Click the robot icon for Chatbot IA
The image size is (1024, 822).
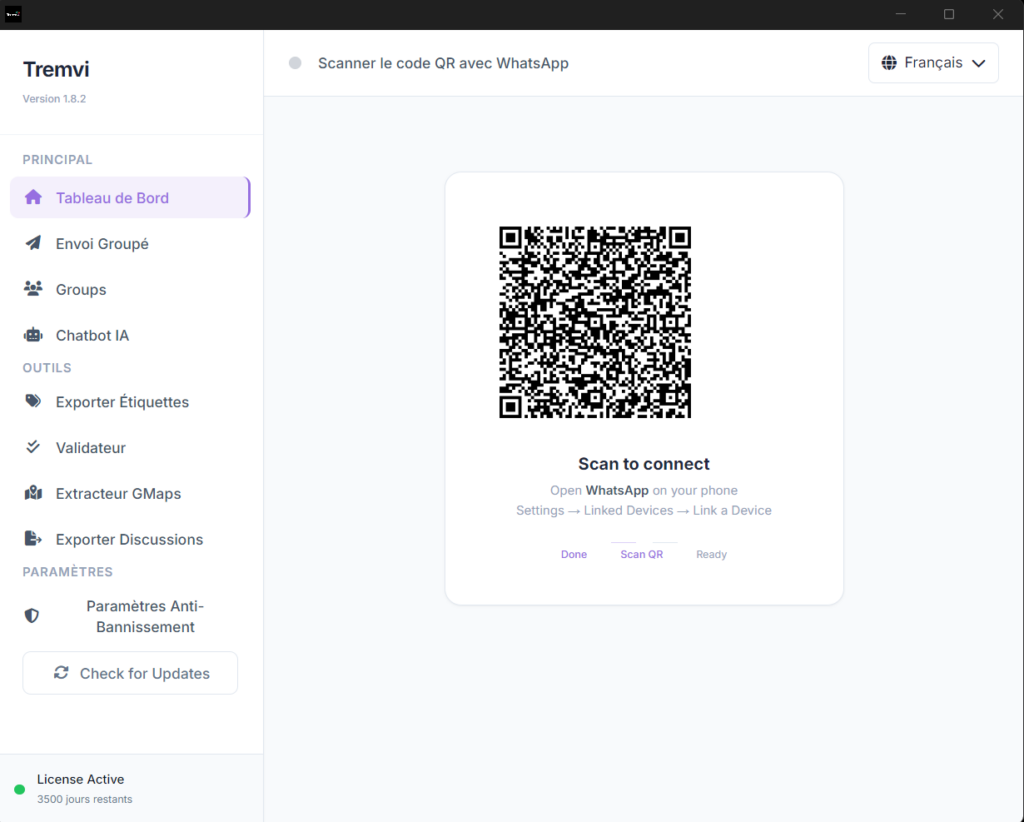pos(33,335)
